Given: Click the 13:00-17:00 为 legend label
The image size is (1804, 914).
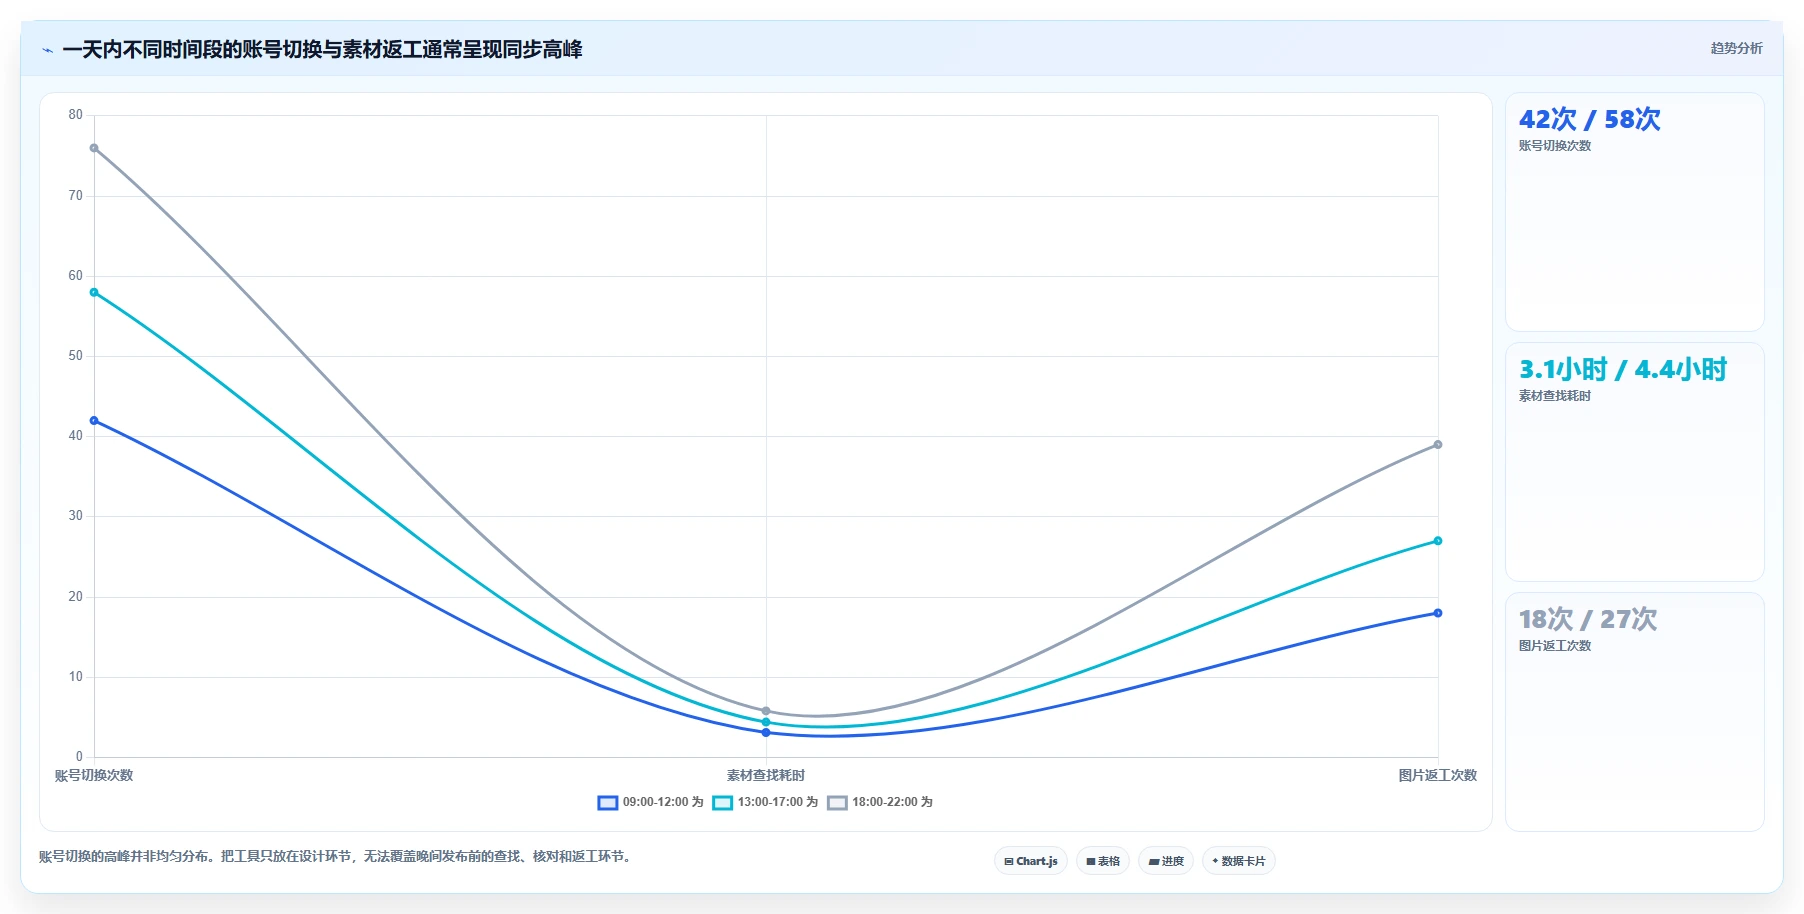Looking at the screenshot, I should point(778,802).
